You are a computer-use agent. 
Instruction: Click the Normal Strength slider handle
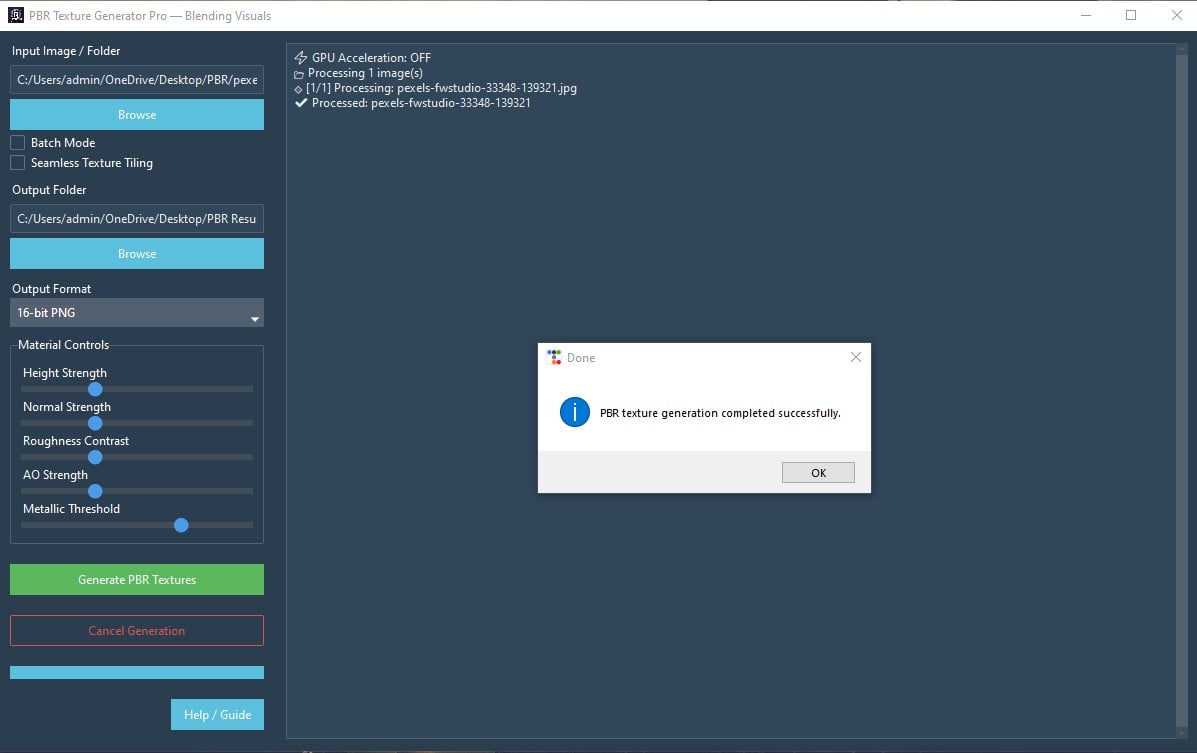(x=95, y=423)
